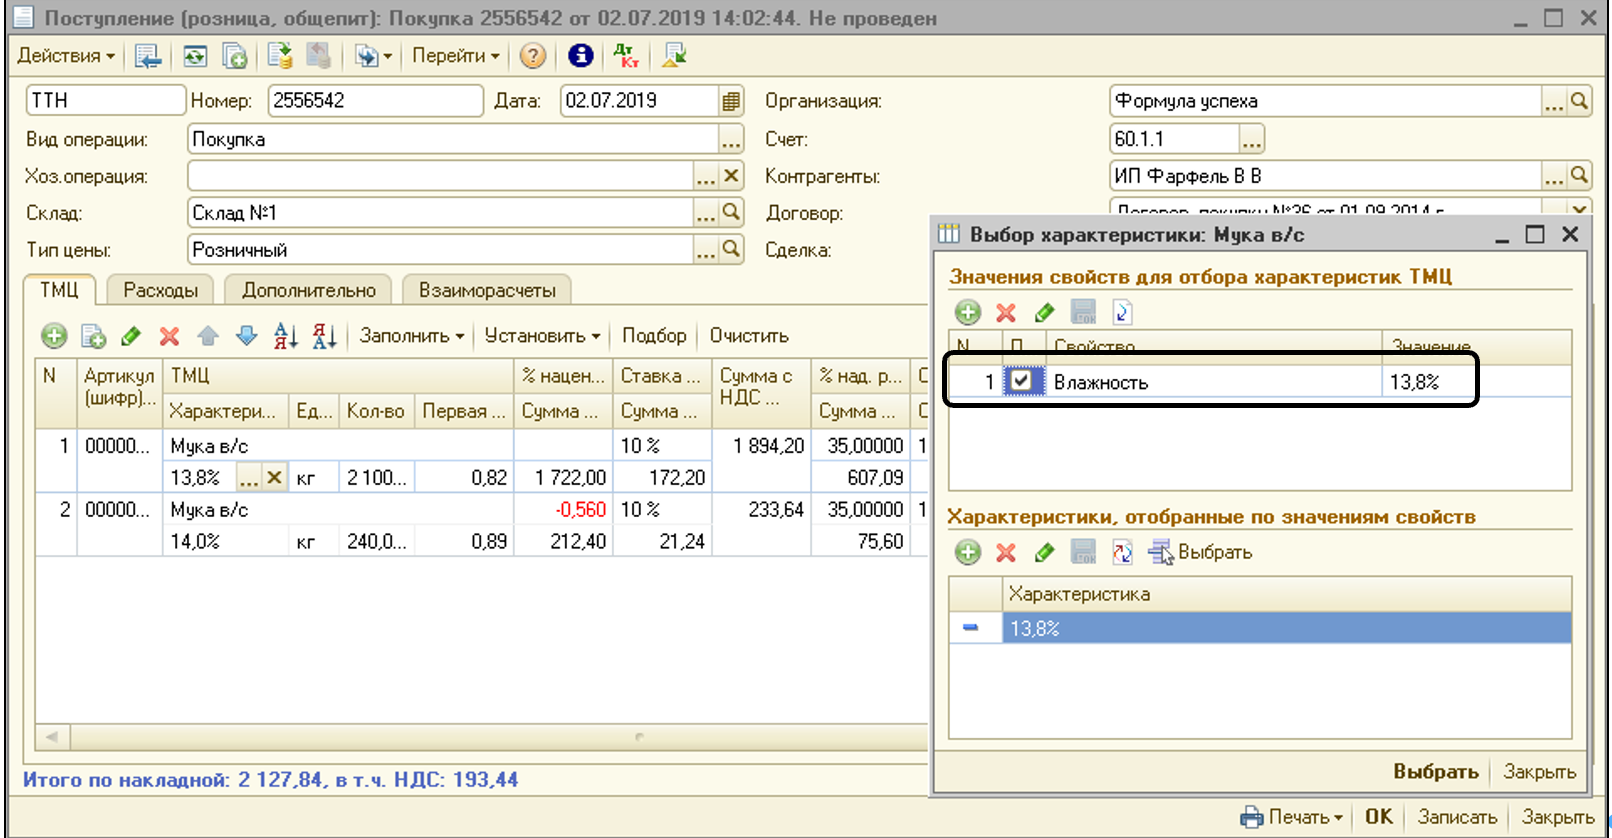Open the Заполнить dropdown in table toolbar
The width and height of the screenshot is (1612, 838).
tap(411, 336)
